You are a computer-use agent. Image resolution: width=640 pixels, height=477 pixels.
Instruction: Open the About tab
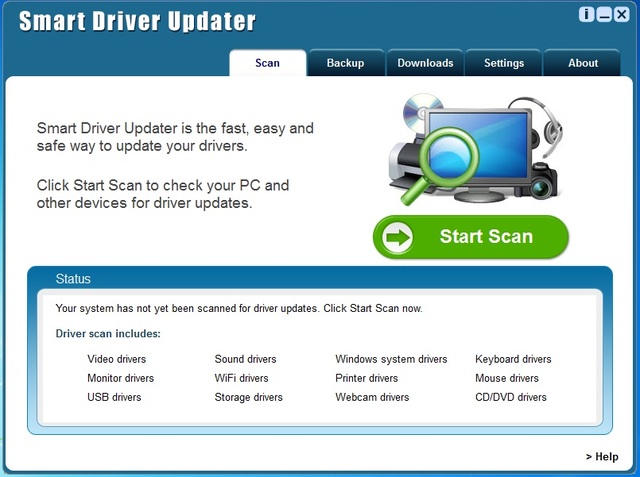583,63
